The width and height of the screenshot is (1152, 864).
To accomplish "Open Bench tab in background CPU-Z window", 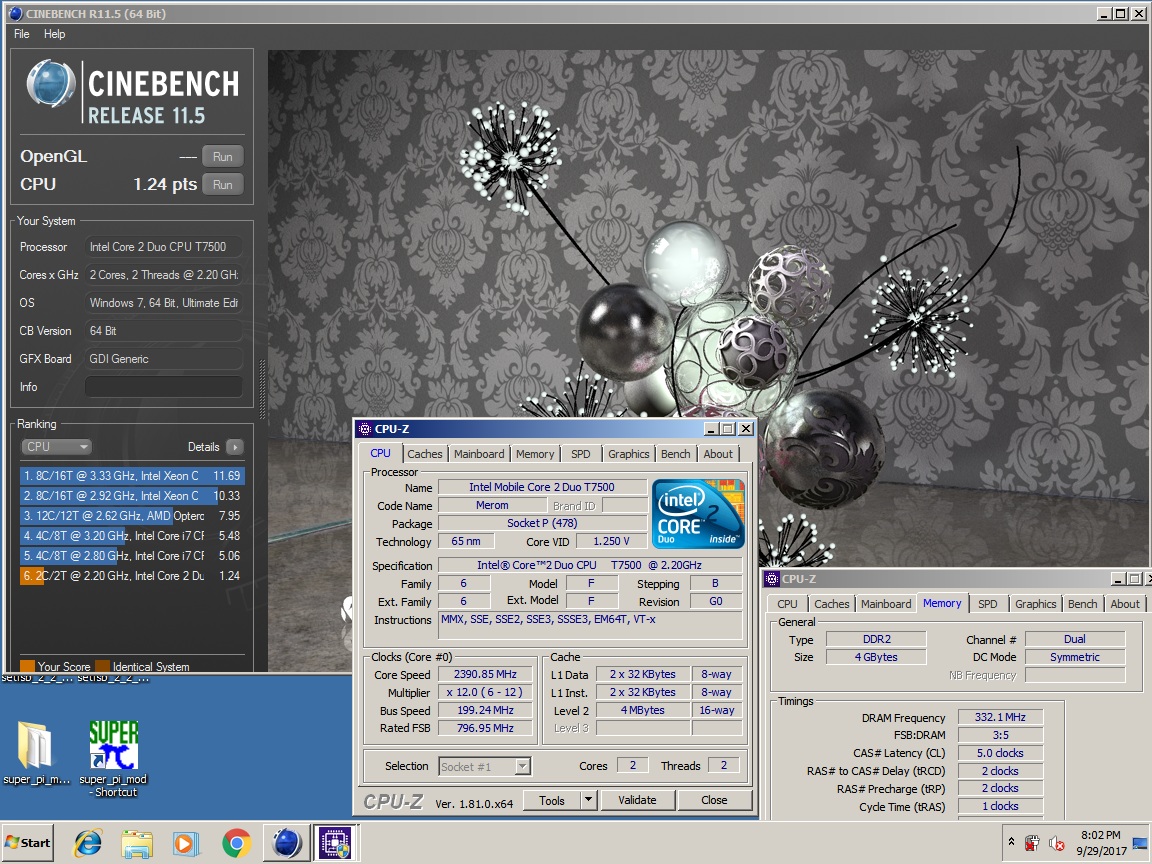I will click(x=1082, y=604).
